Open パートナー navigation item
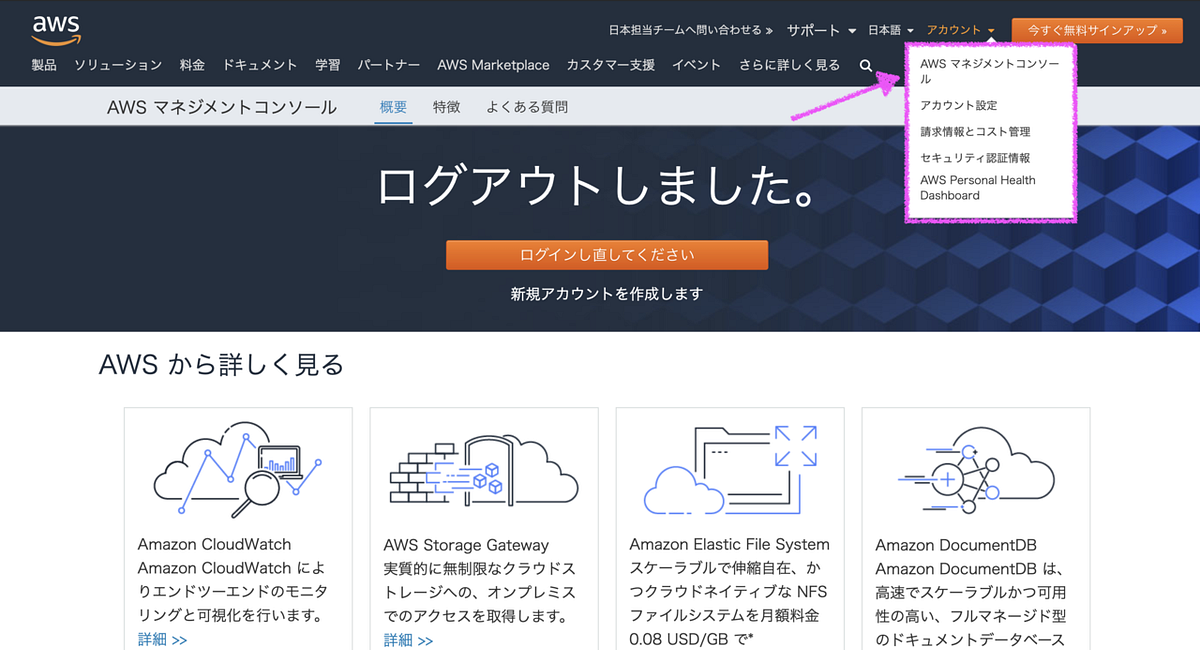 point(388,65)
